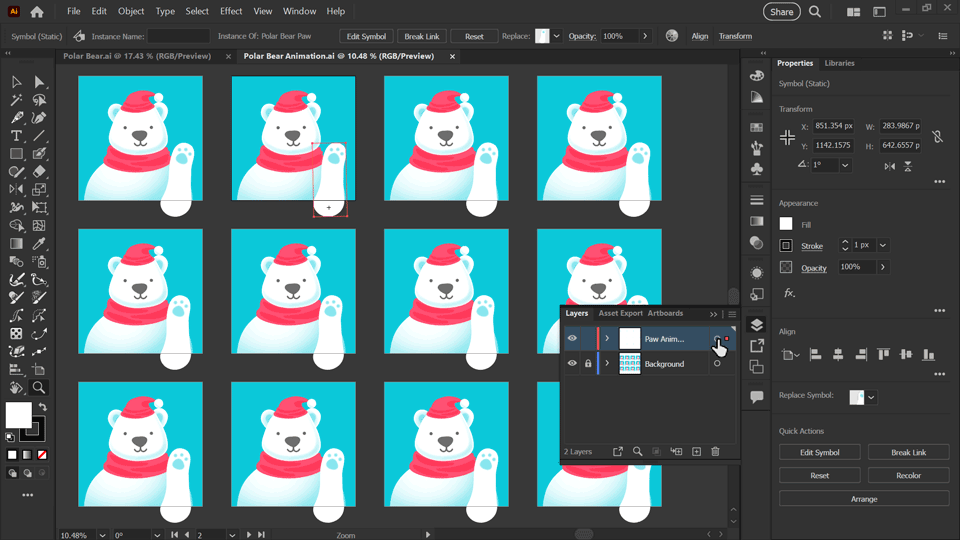Image resolution: width=960 pixels, height=540 pixels.
Task: Open the Replace Symbol dropdown
Action: pos(871,397)
